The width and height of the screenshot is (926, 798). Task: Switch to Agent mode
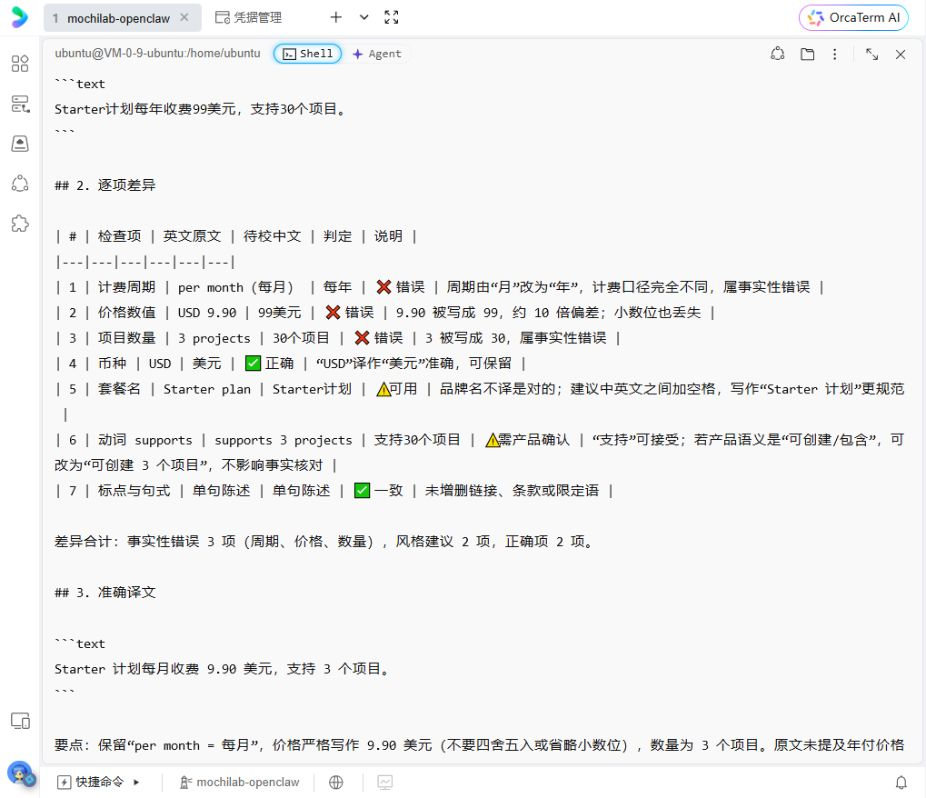pos(377,54)
